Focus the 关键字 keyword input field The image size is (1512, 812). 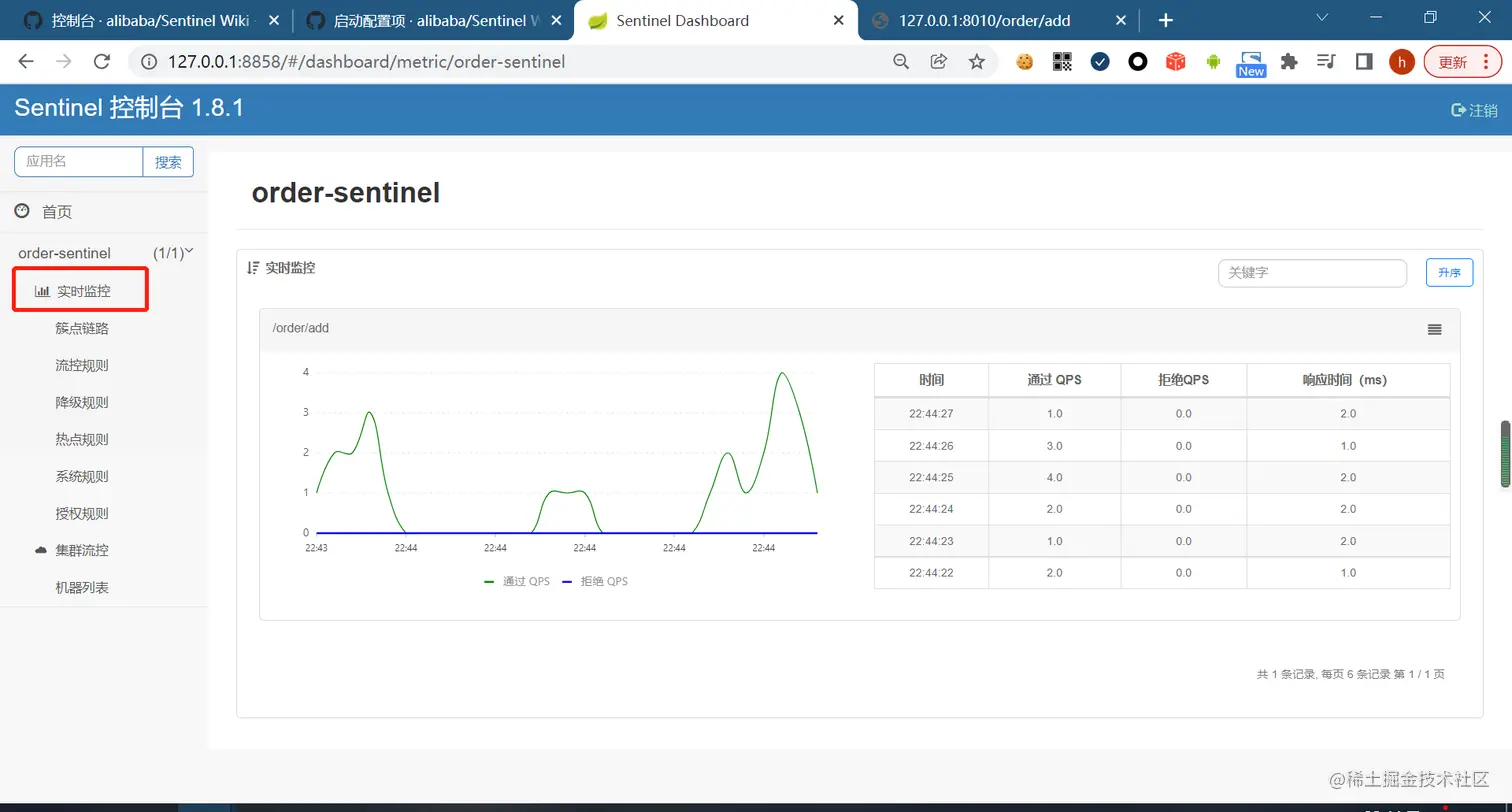1312,273
